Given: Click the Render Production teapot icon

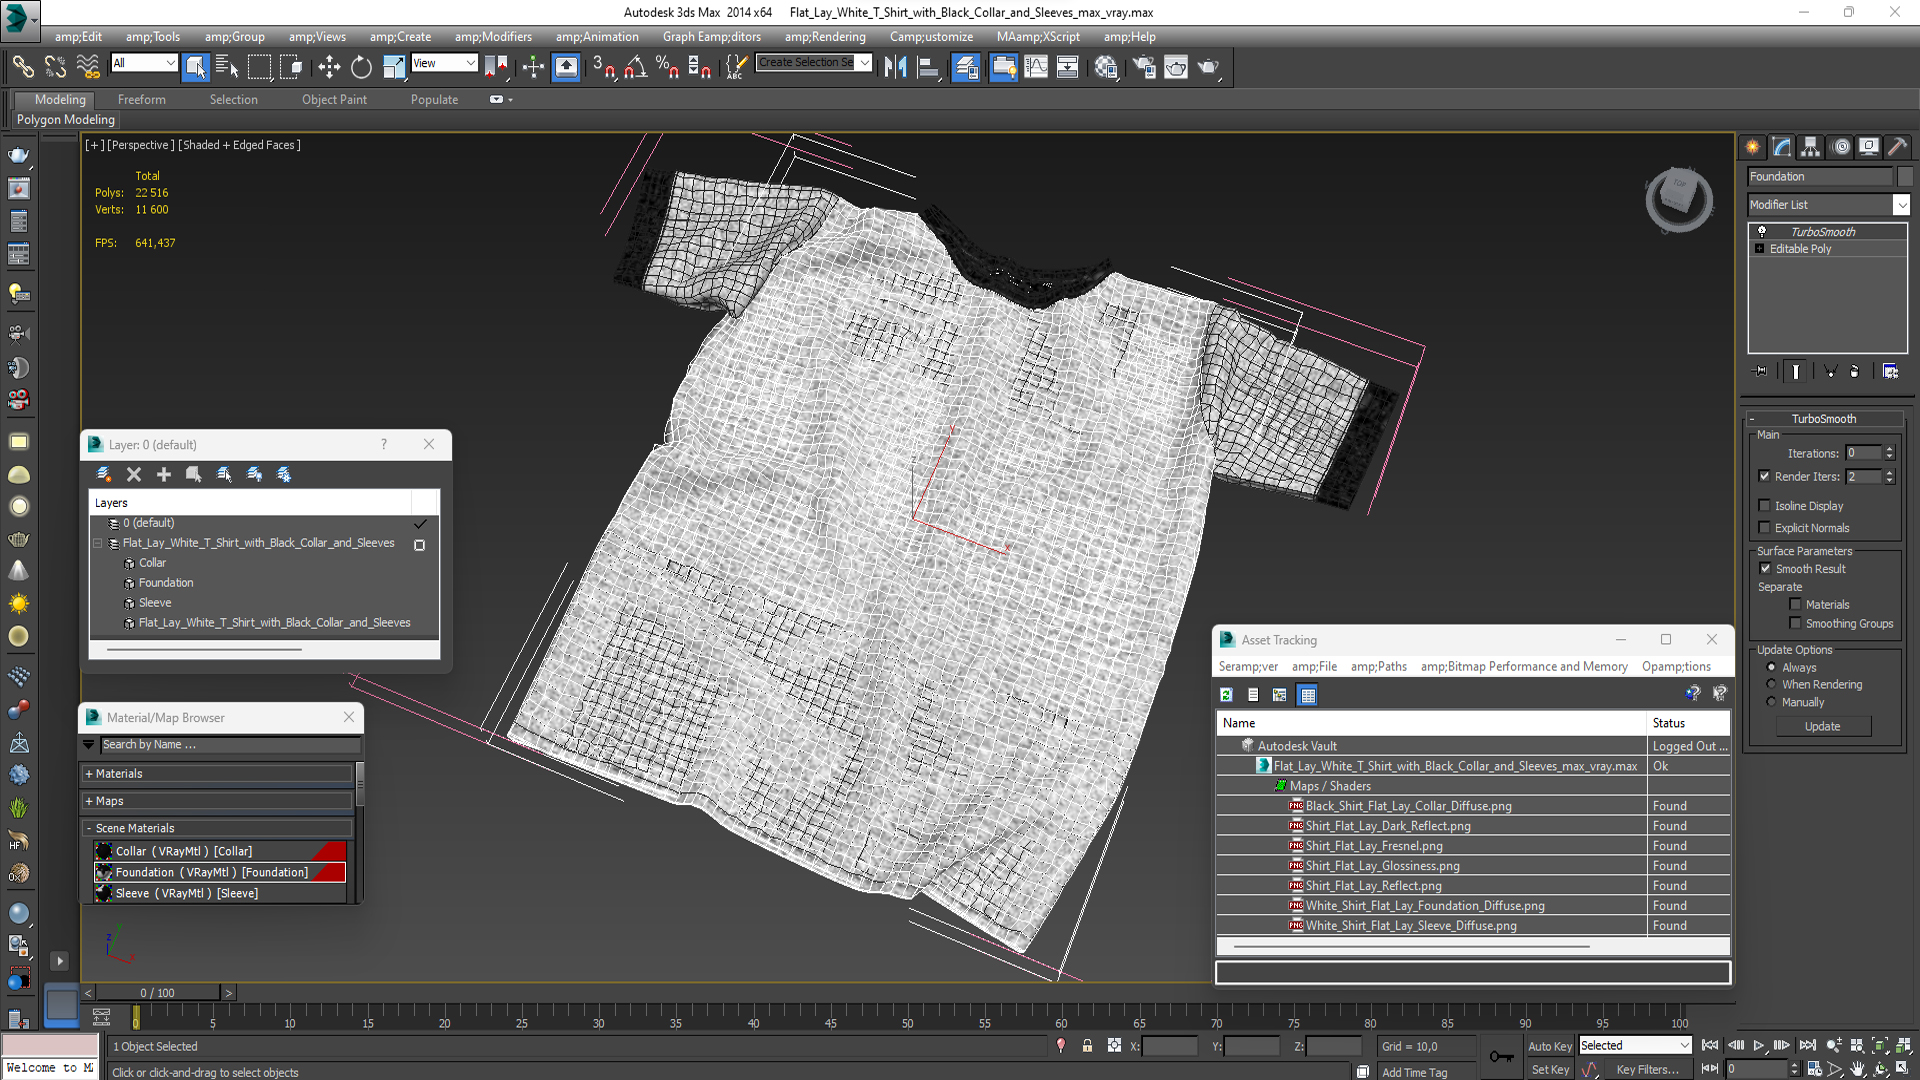Looking at the screenshot, I should tap(1209, 67).
